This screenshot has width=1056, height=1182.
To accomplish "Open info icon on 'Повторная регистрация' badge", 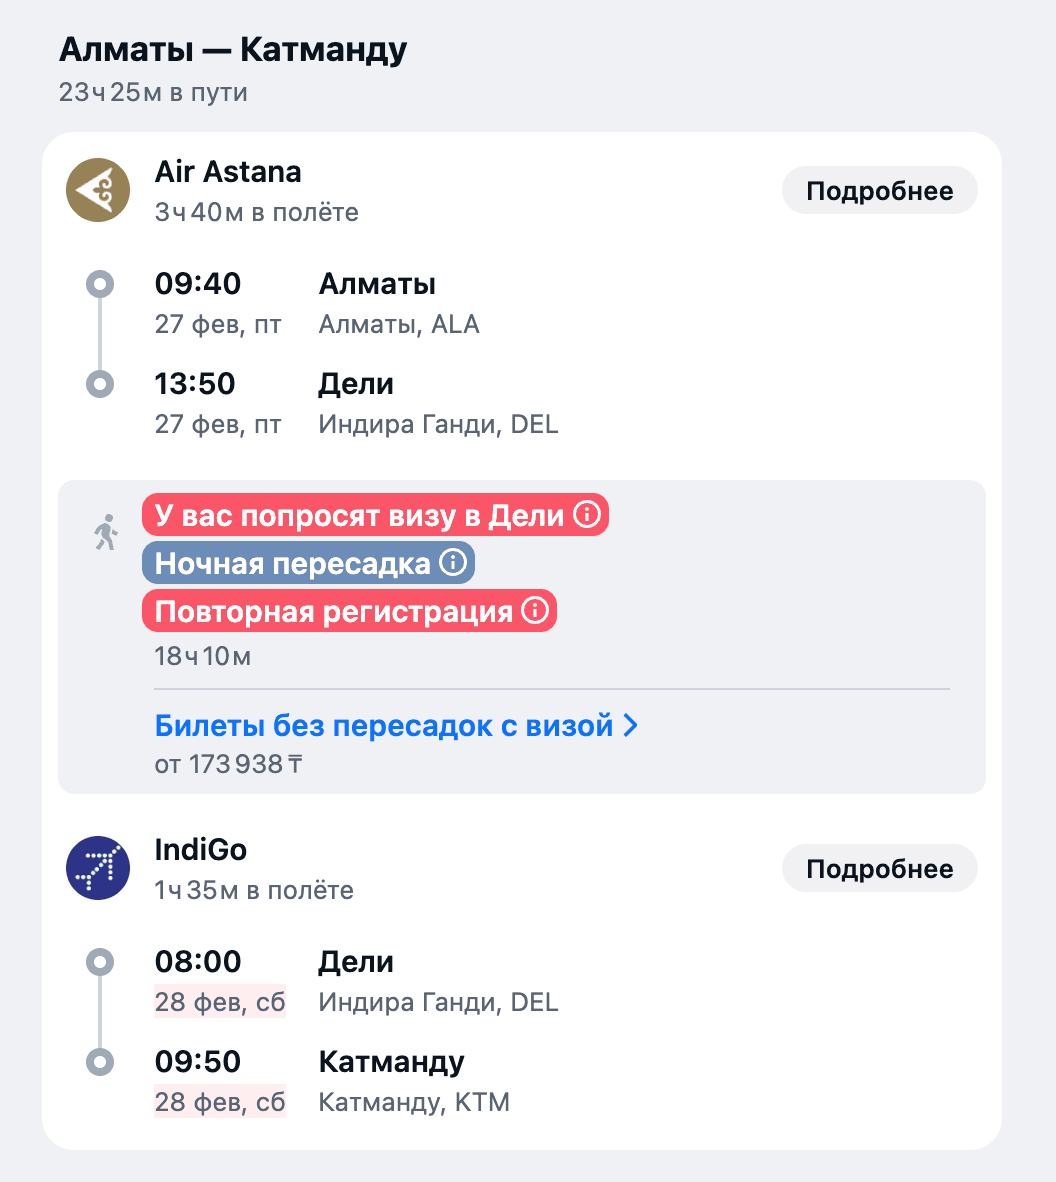I will click(x=534, y=610).
